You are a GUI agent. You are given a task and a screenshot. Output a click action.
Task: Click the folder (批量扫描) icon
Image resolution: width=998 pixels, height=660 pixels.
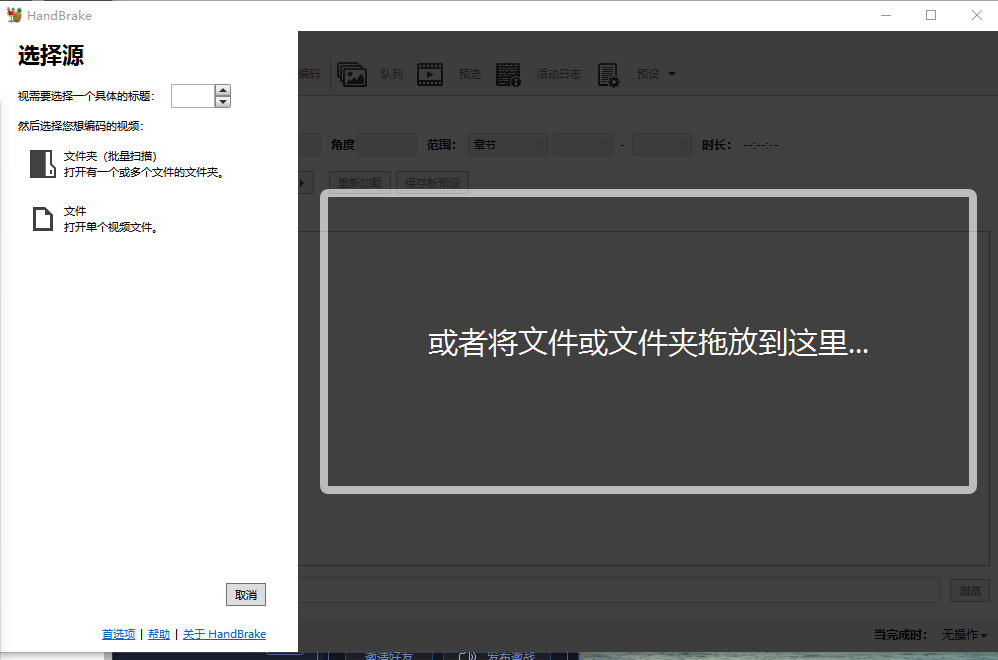click(x=42, y=164)
